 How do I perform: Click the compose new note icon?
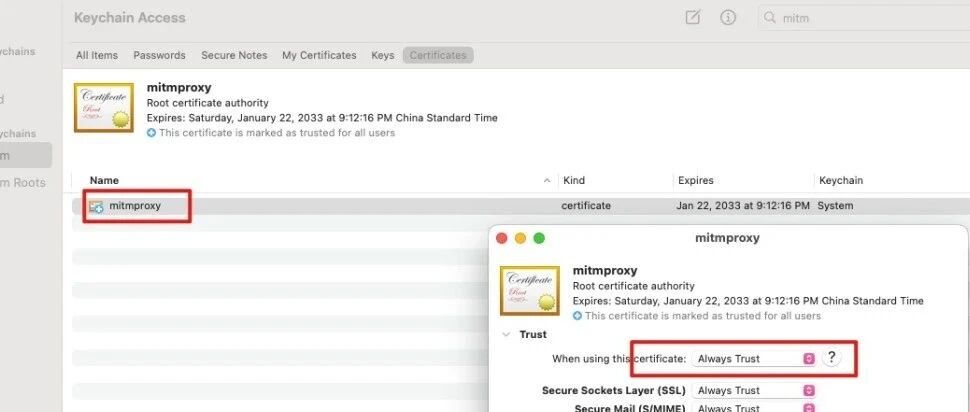coord(693,17)
